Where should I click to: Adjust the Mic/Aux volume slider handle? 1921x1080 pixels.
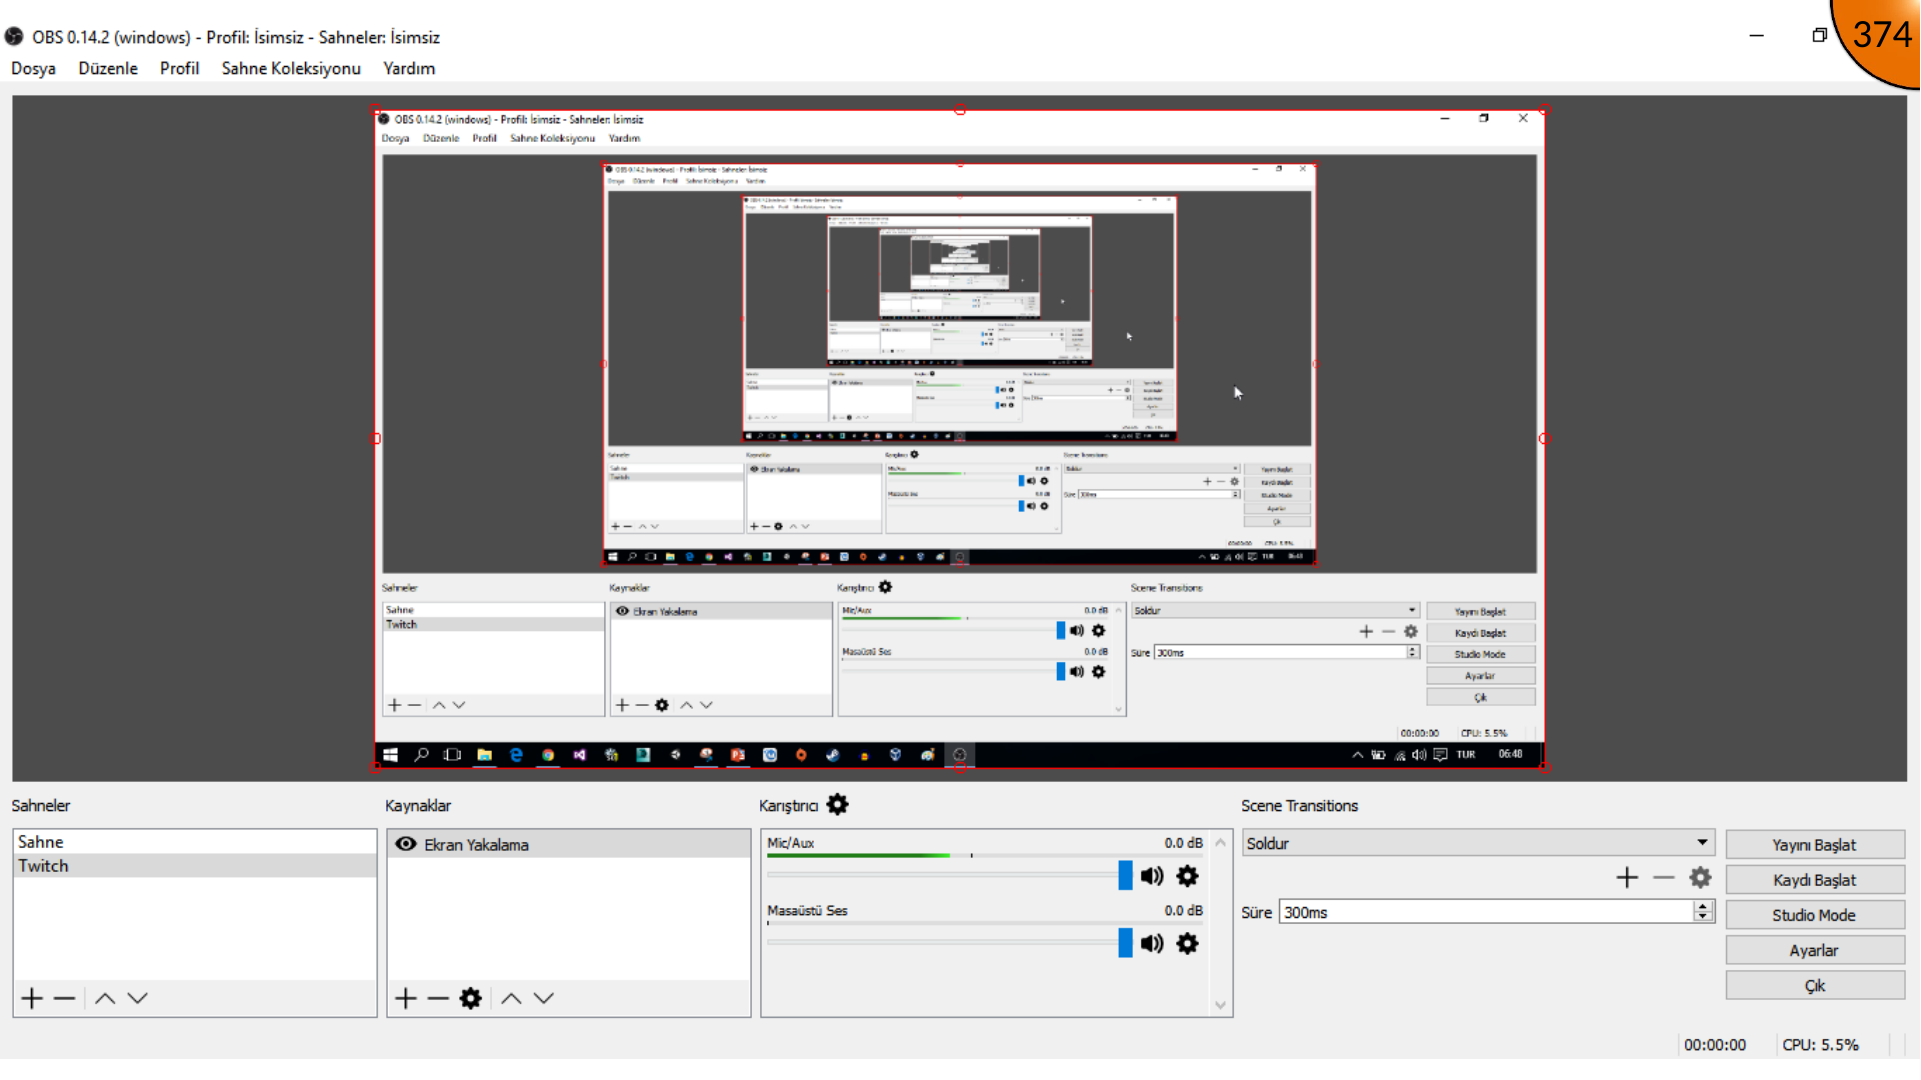[1125, 876]
